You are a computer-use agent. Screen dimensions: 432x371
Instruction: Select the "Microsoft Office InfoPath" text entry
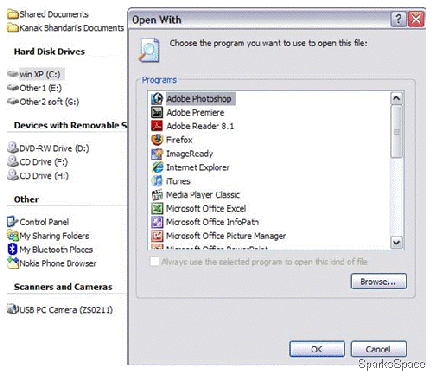[x=212, y=222]
